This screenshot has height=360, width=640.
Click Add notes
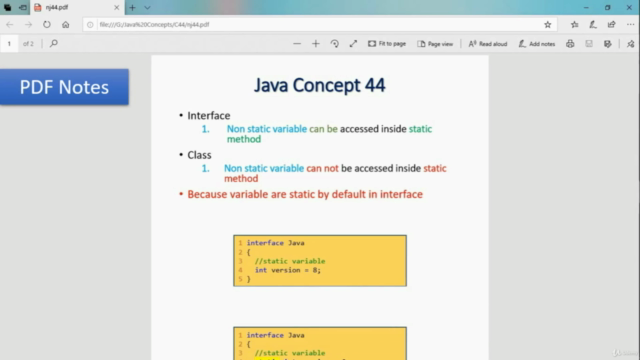point(537,44)
